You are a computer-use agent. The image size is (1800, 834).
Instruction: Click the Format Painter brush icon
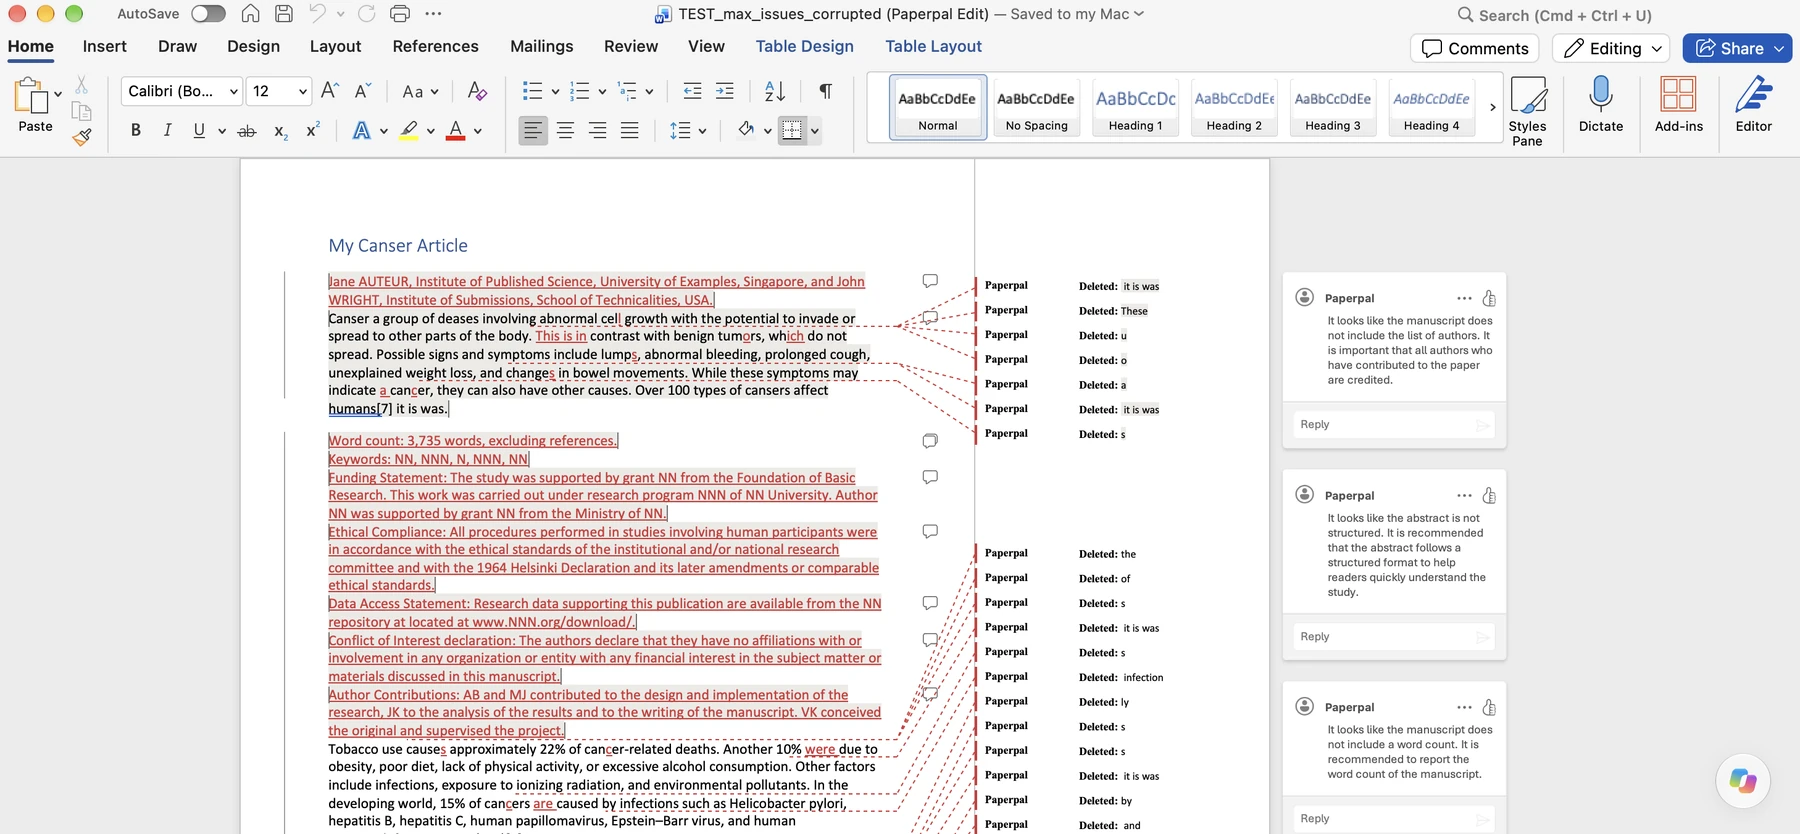[82, 137]
